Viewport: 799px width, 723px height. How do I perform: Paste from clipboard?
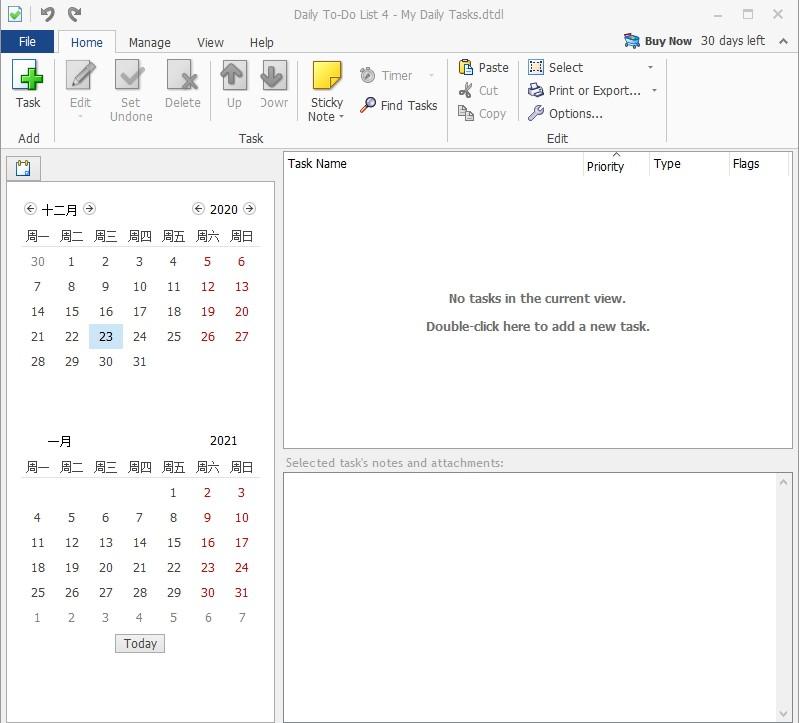484,67
